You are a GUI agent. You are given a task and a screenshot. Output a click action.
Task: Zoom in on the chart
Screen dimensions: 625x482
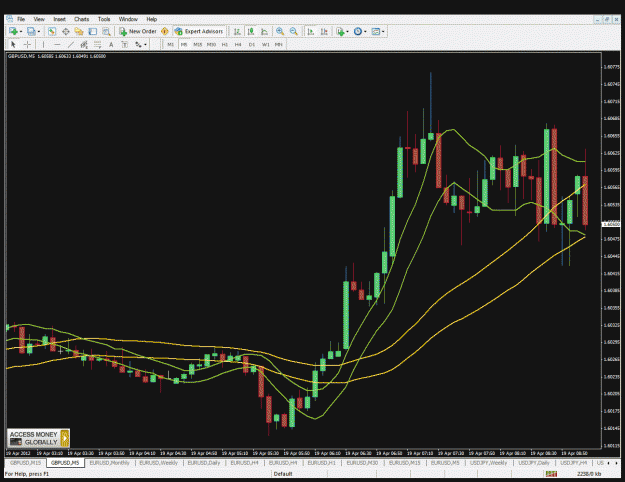280,31
